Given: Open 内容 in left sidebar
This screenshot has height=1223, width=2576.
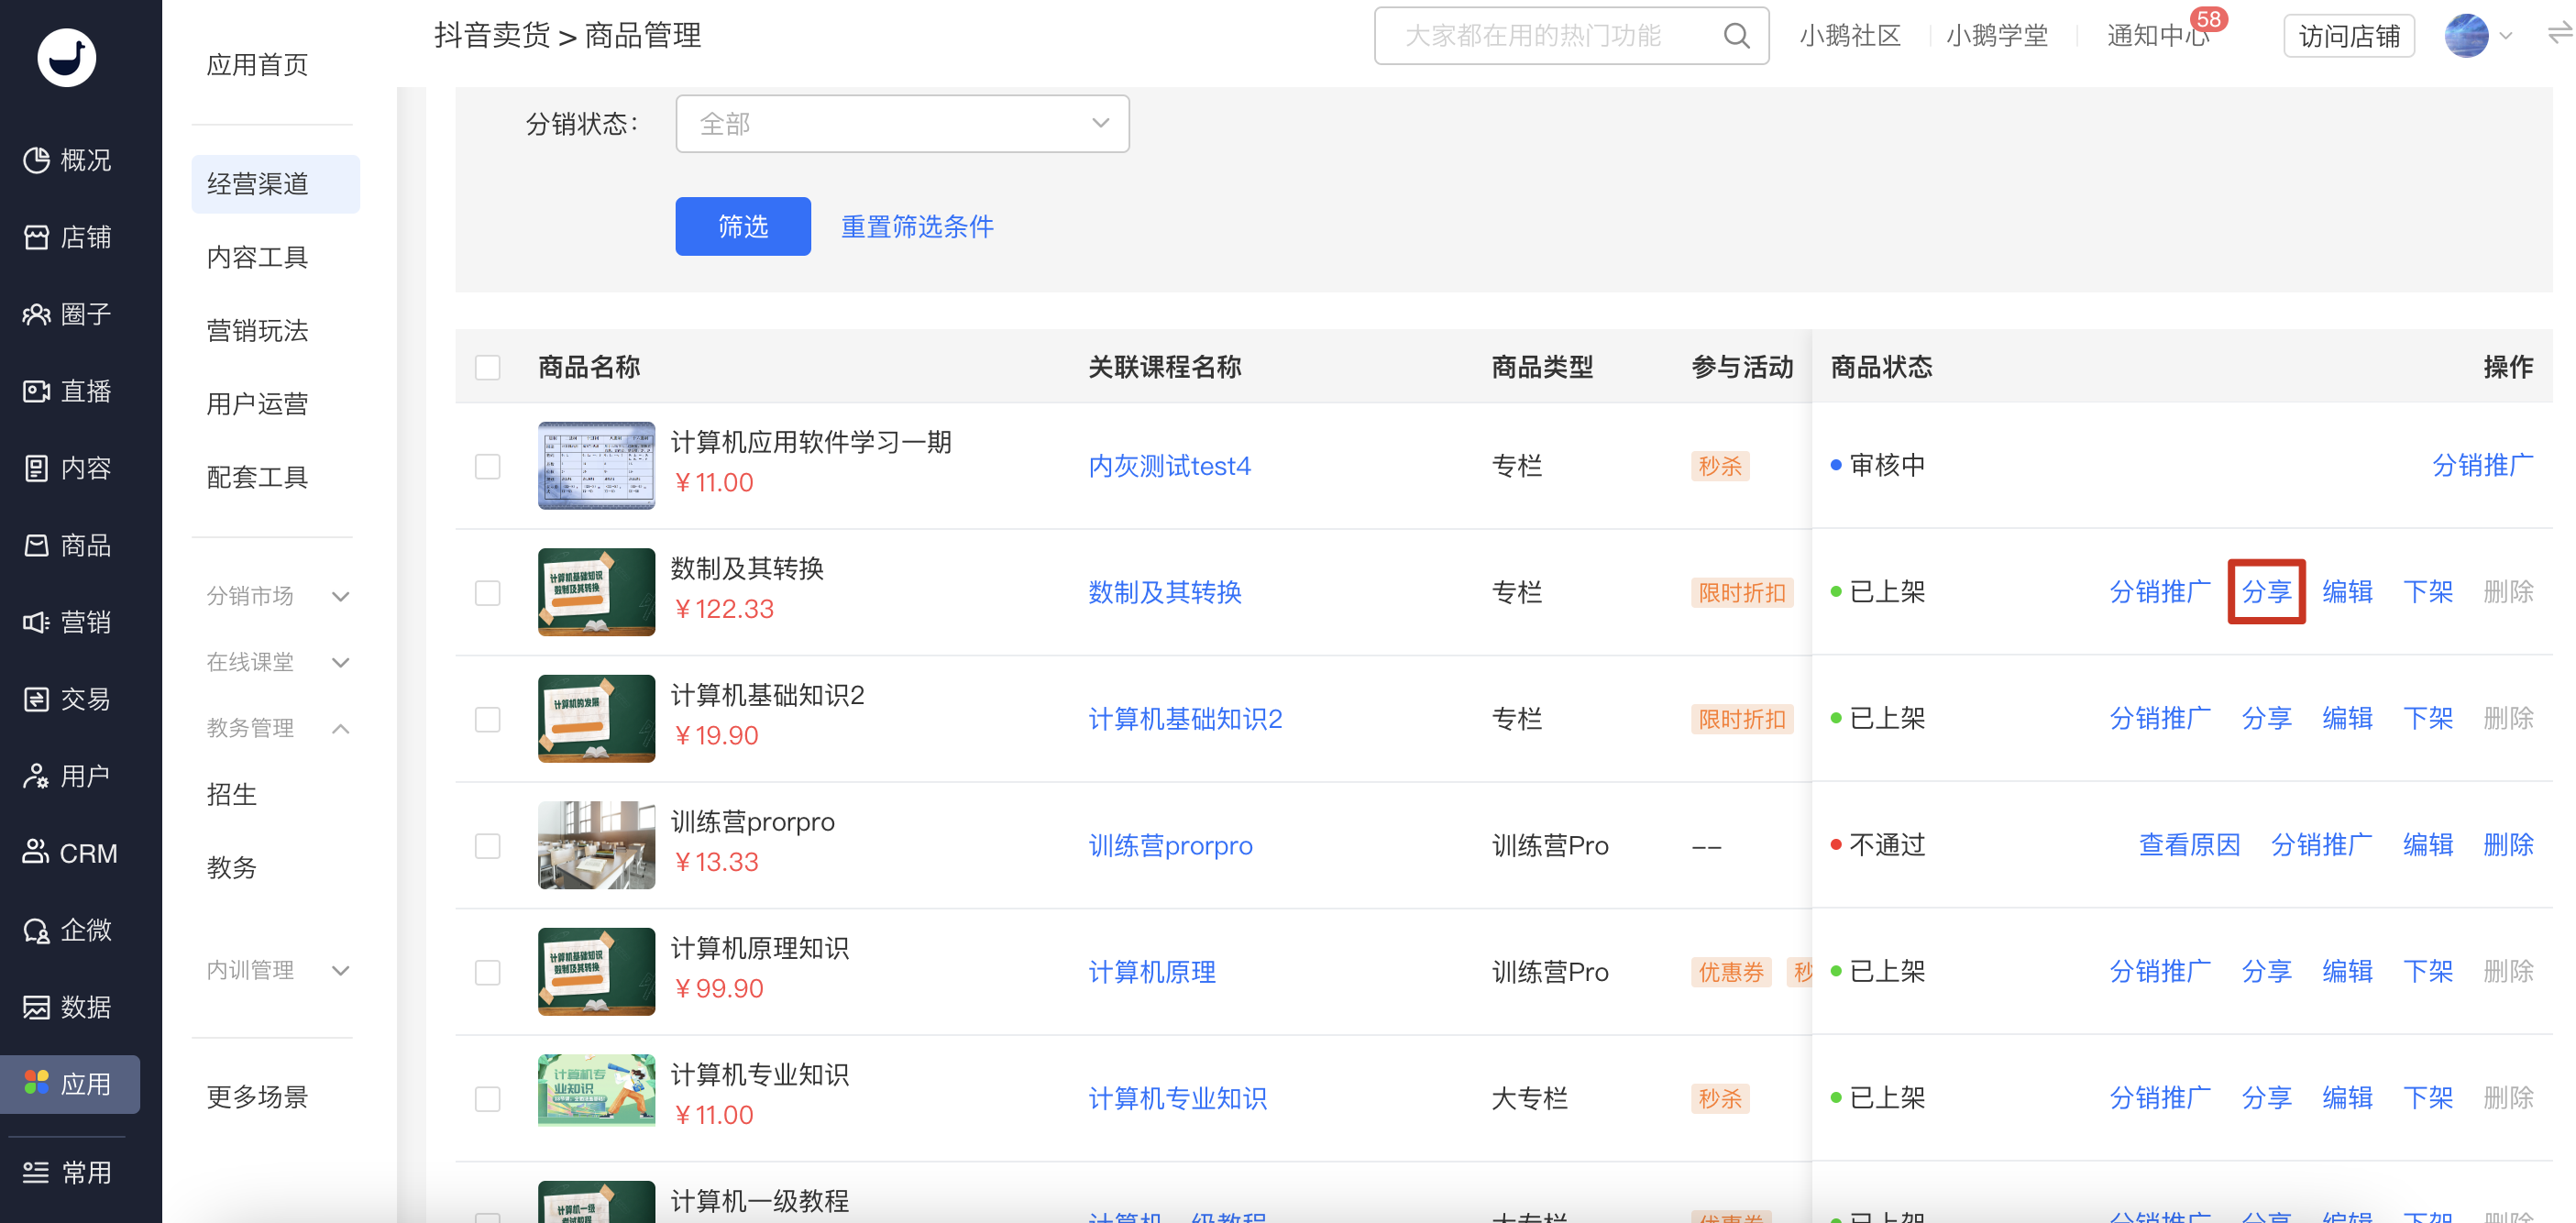Looking at the screenshot, I should click(67, 468).
